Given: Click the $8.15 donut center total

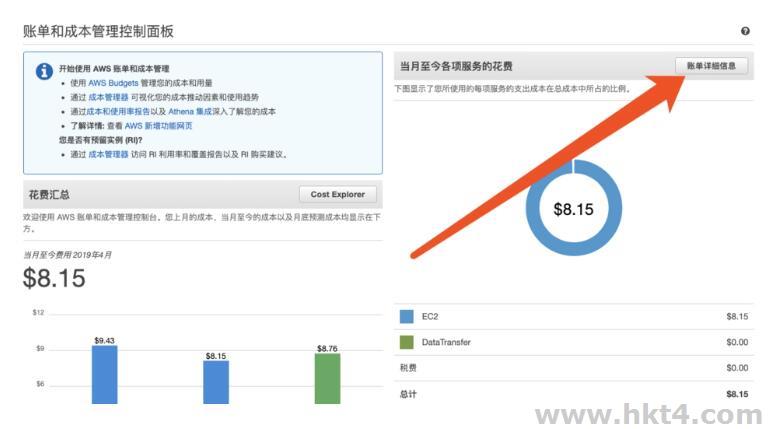Looking at the screenshot, I should point(573,209).
